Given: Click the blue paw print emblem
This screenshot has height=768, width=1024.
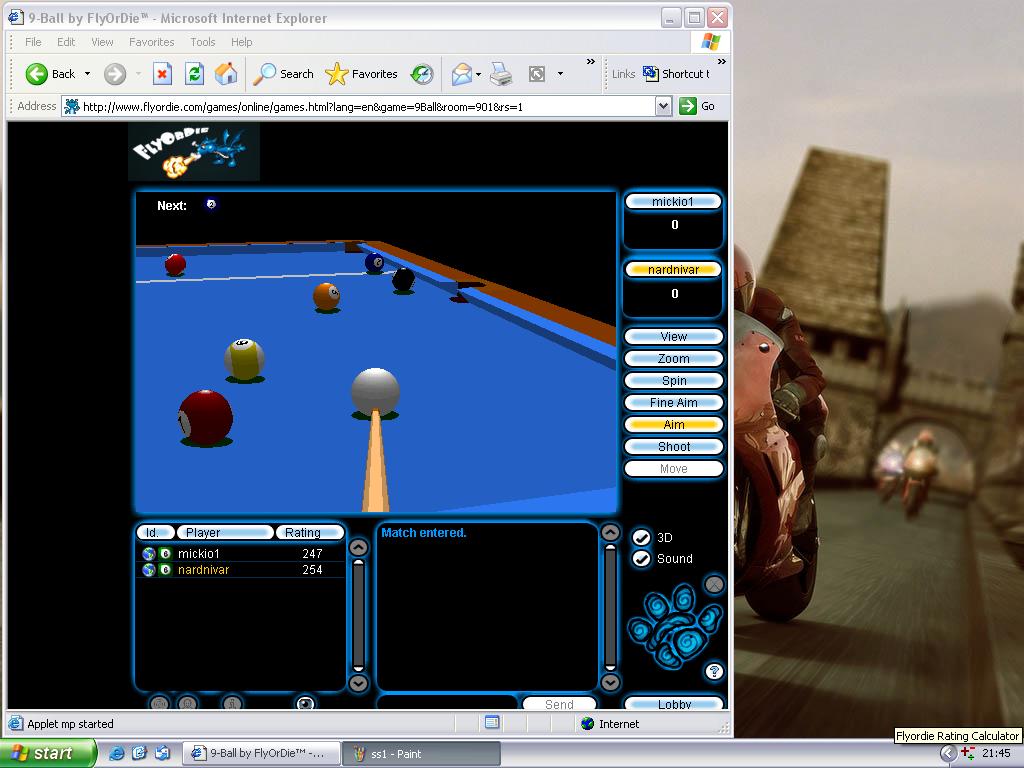Looking at the screenshot, I should coord(675,628).
